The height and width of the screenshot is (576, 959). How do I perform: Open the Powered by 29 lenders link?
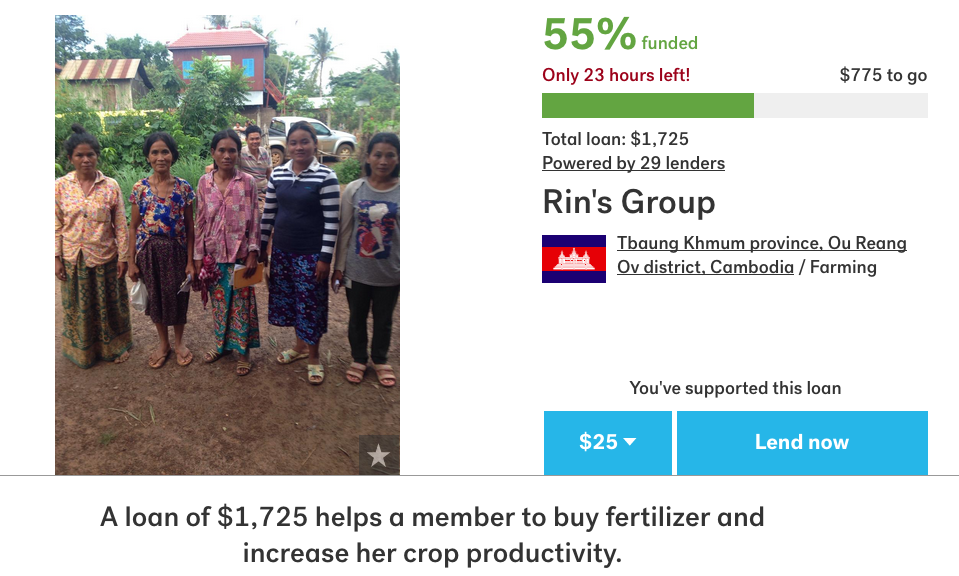coord(633,163)
